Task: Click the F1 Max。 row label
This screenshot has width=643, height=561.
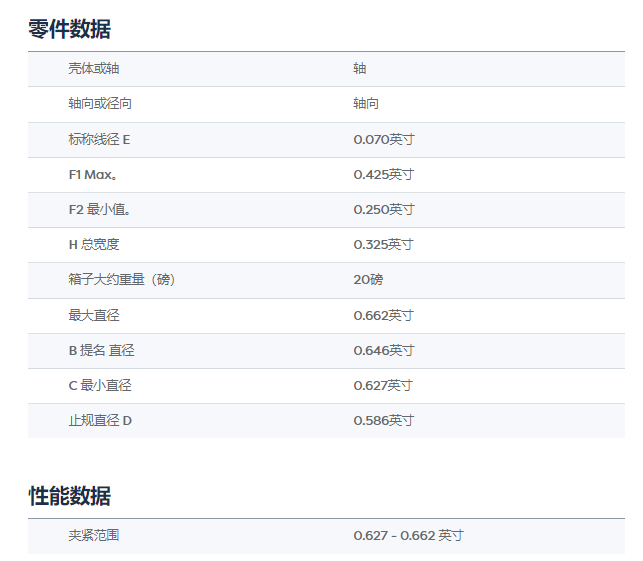Action: (x=93, y=174)
